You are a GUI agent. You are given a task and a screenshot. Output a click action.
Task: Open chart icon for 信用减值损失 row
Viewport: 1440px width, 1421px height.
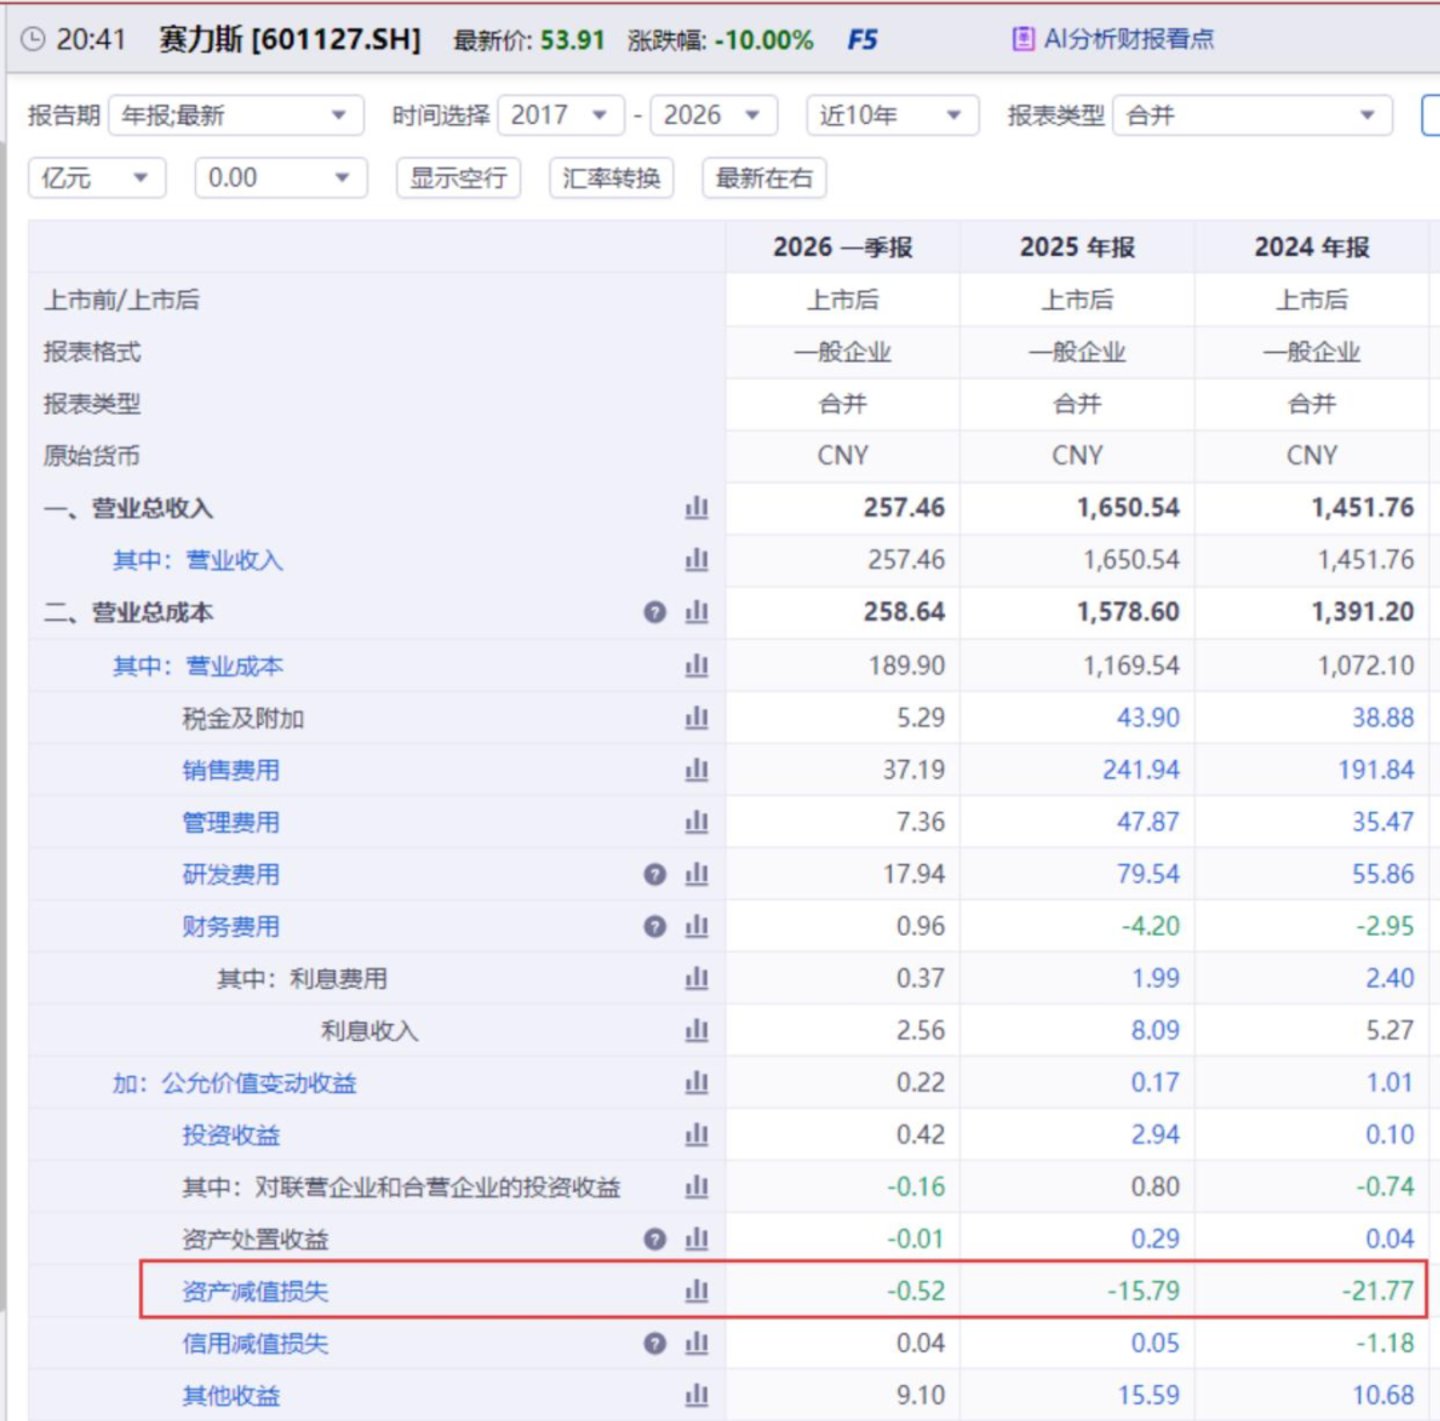(697, 1343)
